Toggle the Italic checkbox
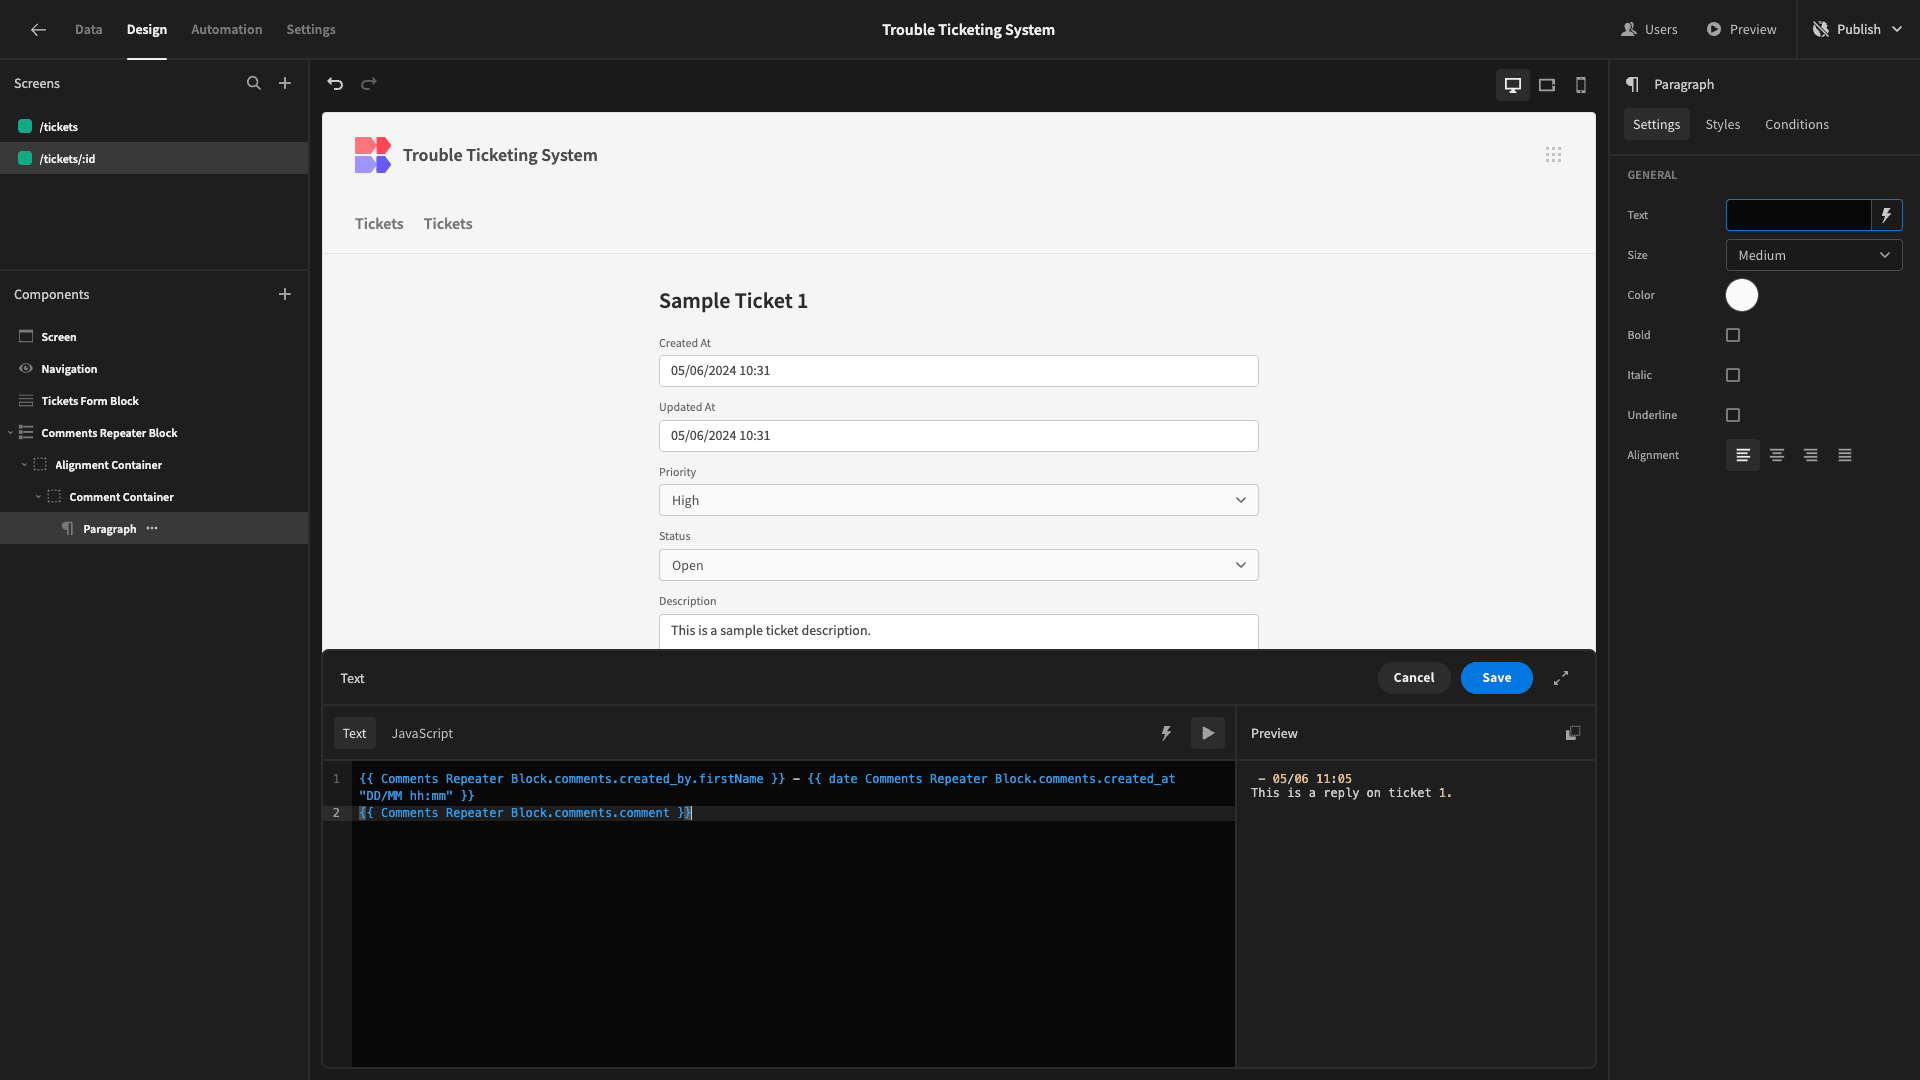Image resolution: width=1920 pixels, height=1080 pixels. 1733,375
